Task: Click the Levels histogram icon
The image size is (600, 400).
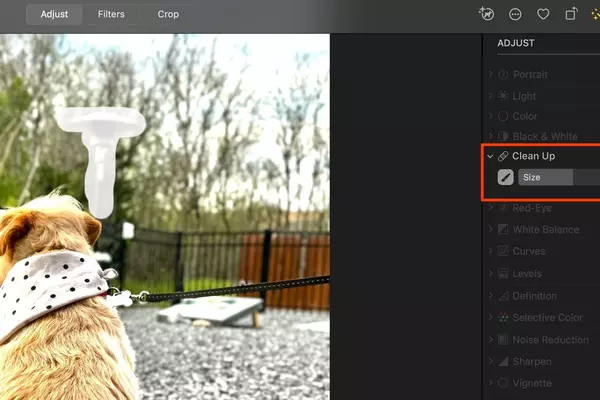Action: [x=503, y=273]
